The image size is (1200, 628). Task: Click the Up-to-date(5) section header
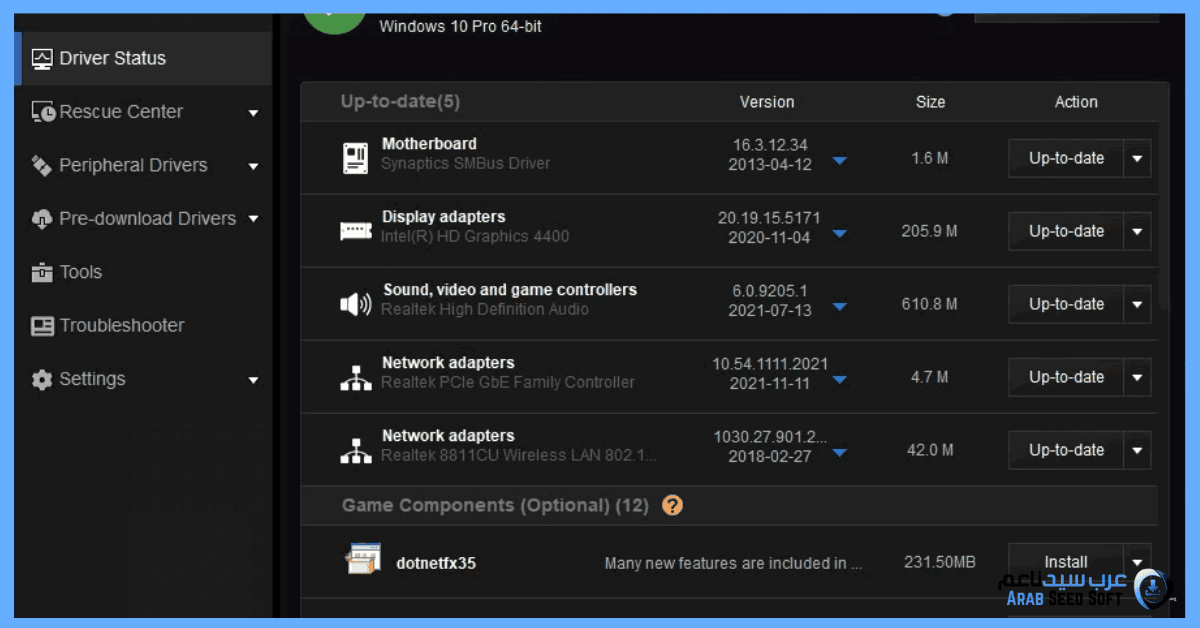[400, 102]
